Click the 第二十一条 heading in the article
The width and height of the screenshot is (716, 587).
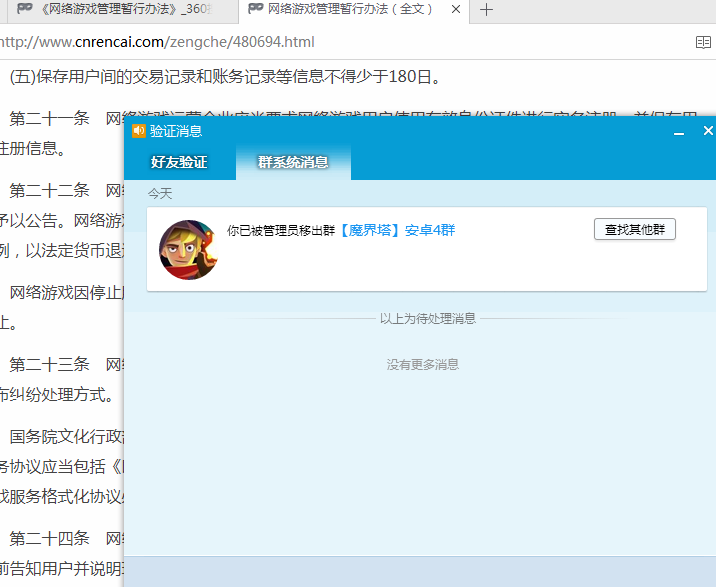click(49, 118)
